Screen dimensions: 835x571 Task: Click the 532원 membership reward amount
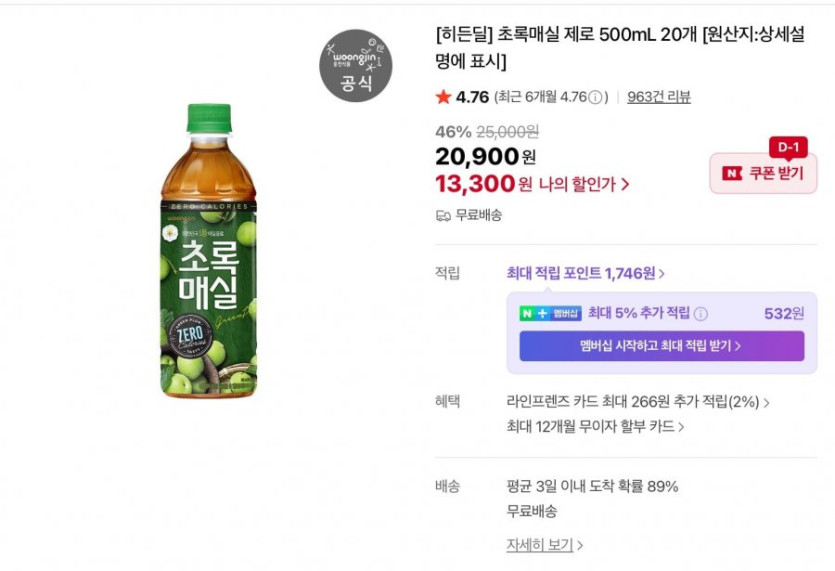(x=784, y=313)
